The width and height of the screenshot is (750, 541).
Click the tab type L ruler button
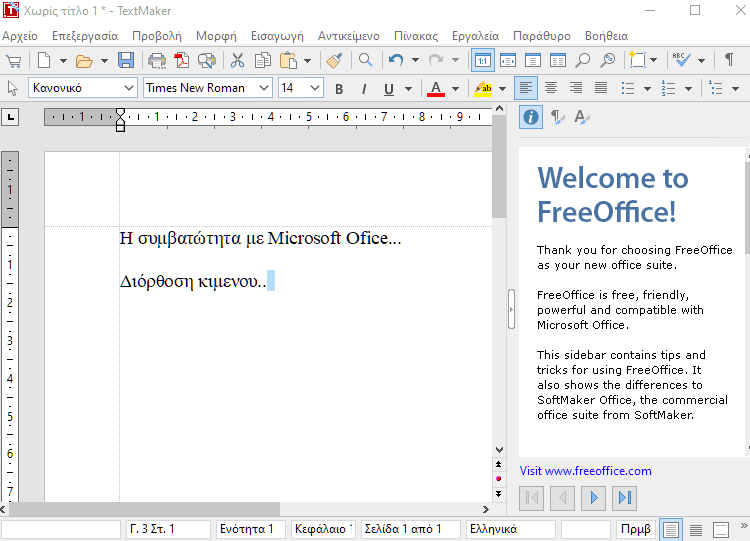pos(10,117)
